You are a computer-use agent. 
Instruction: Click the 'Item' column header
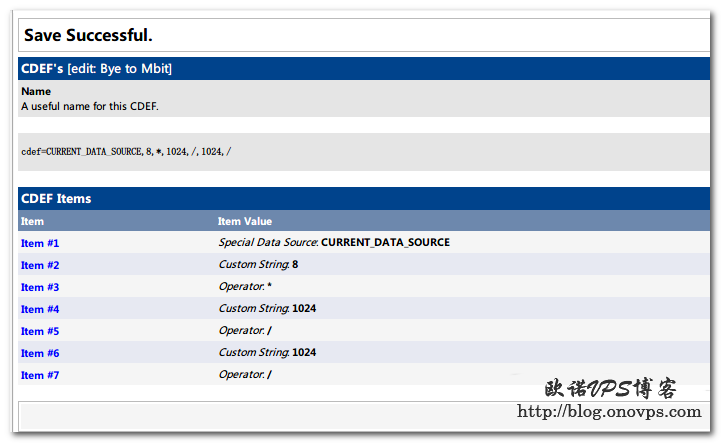(x=32, y=221)
